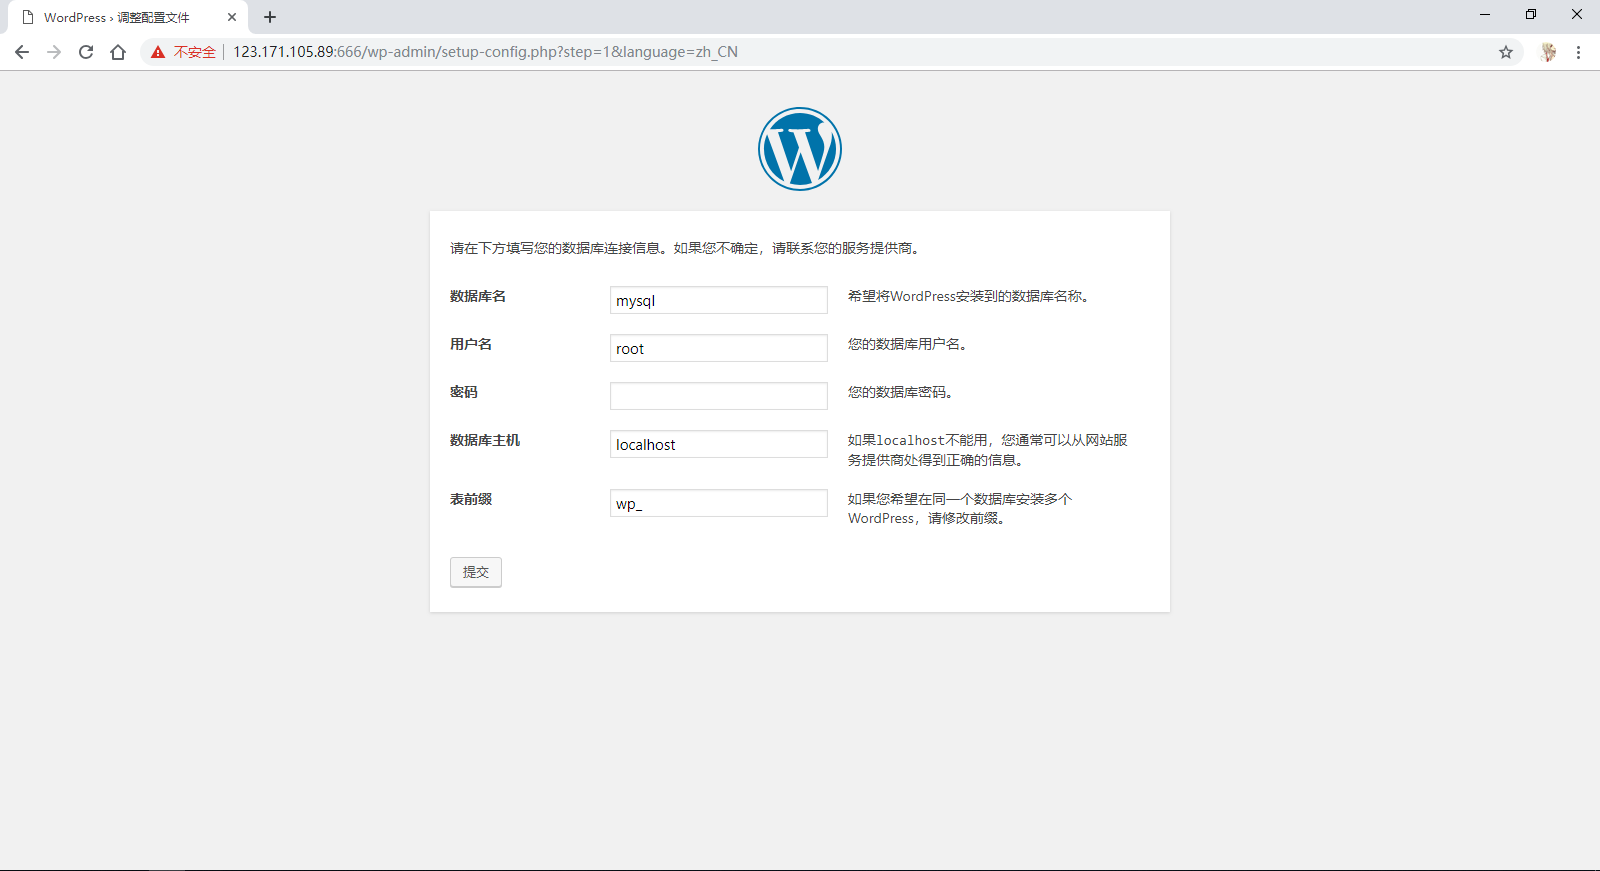
Task: Click the empty database password field
Action: point(718,396)
